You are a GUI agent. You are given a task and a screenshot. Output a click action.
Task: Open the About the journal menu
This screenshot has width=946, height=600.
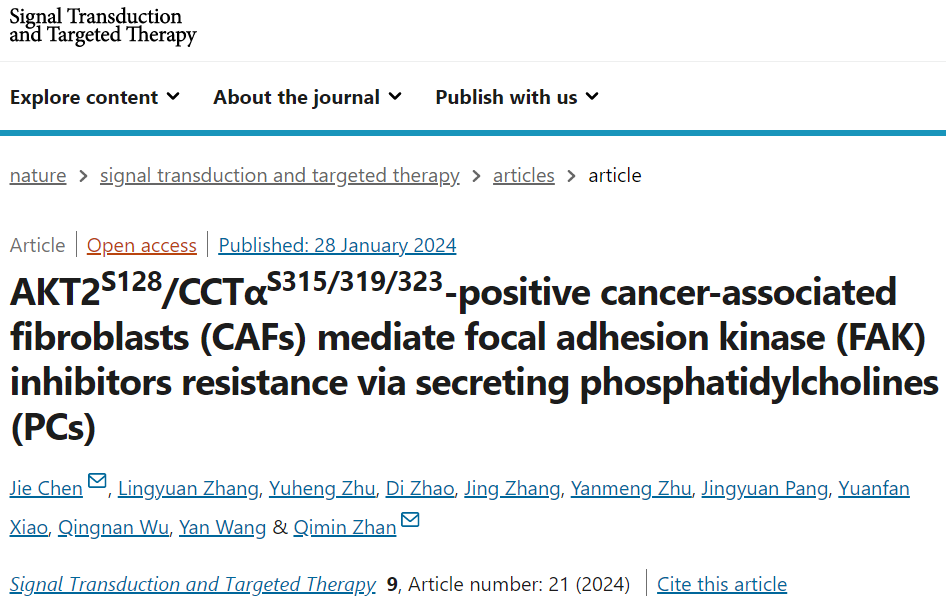coord(307,97)
